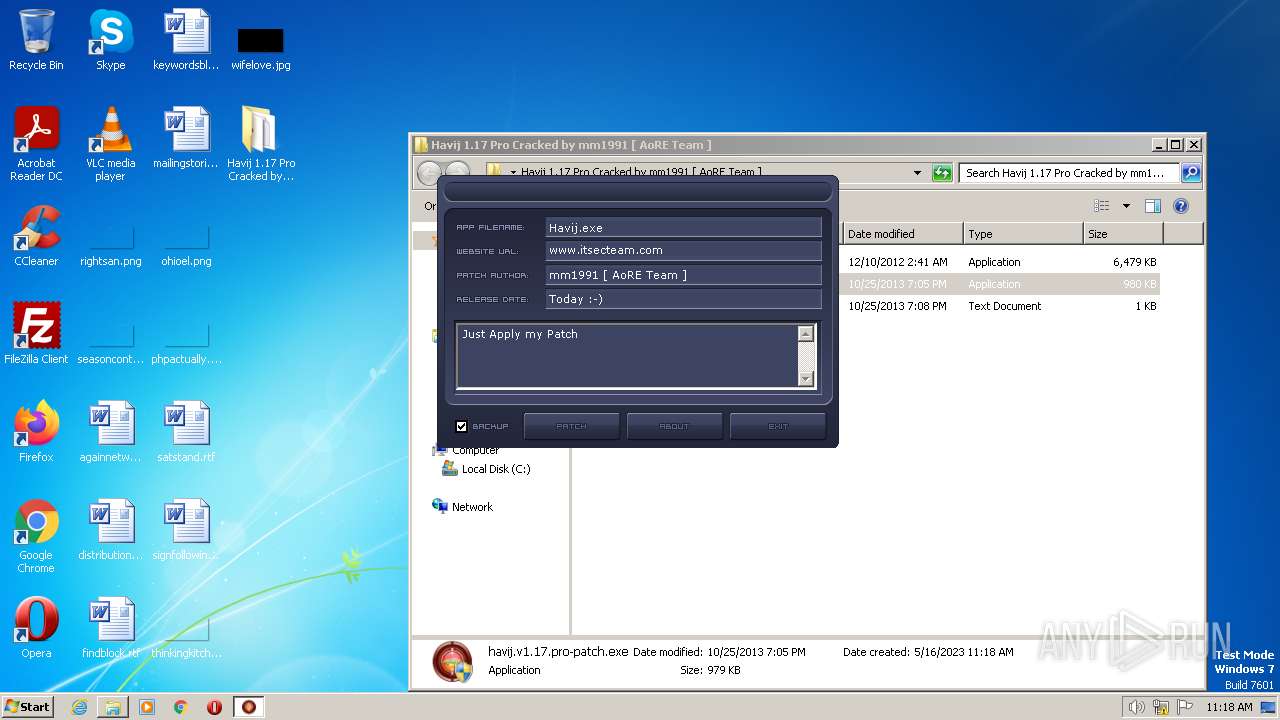The width and height of the screenshot is (1280, 720).
Task: Sort by the Type column header
Action: 1023,234
